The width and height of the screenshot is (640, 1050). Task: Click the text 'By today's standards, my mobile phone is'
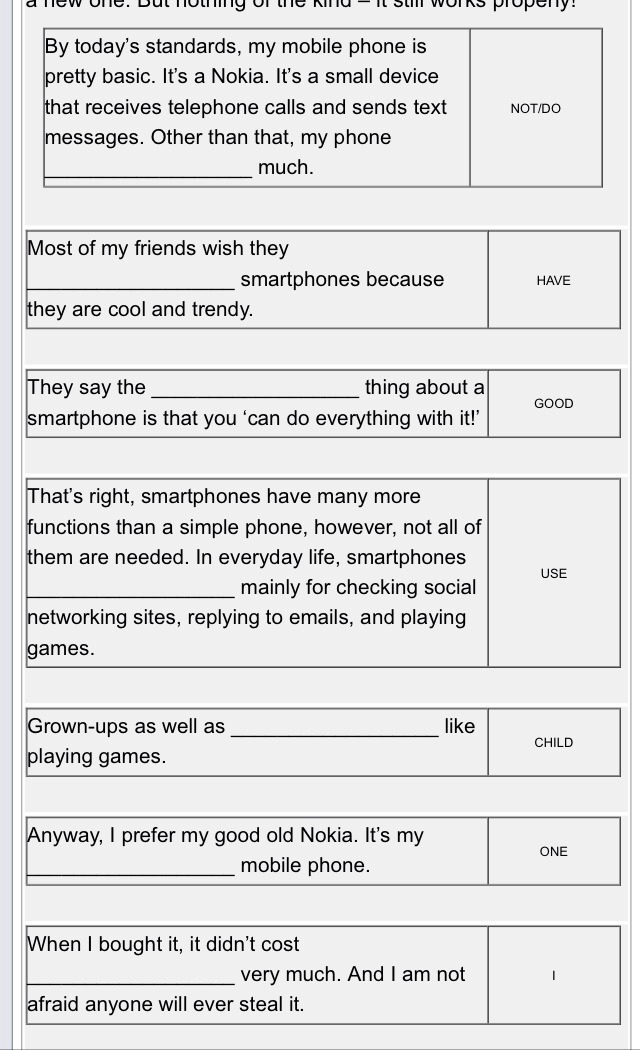(236, 46)
